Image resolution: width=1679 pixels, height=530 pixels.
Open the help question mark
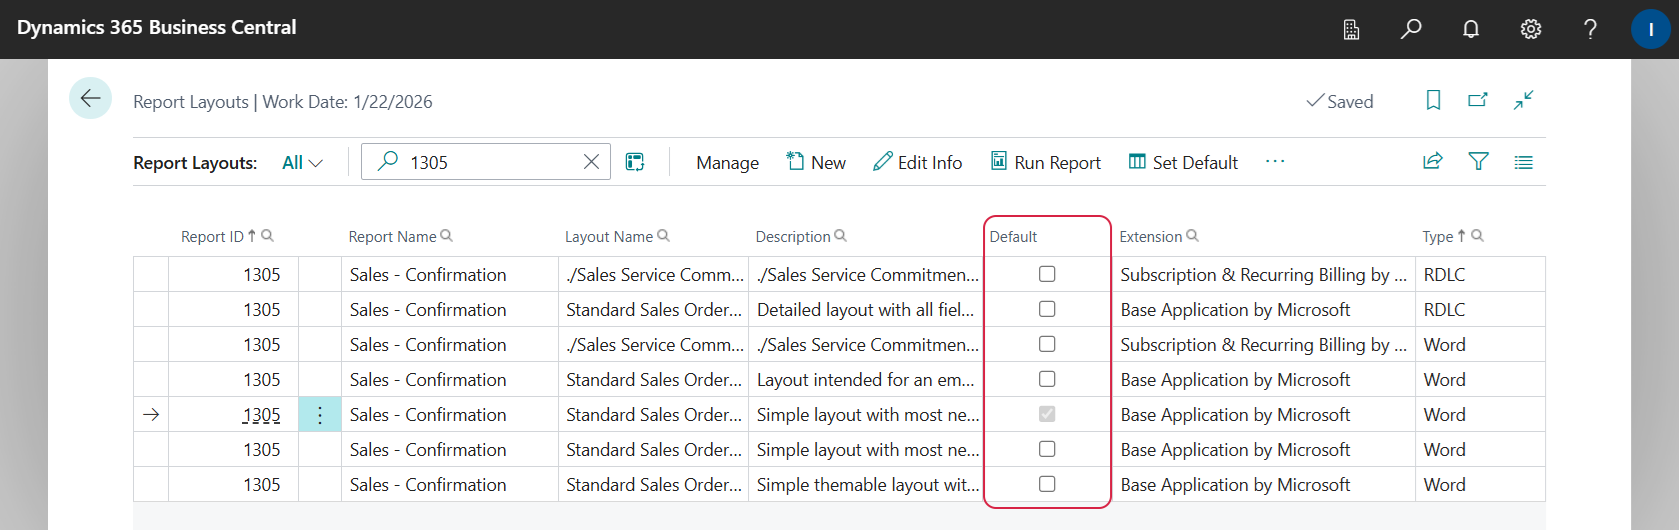coord(1590,29)
